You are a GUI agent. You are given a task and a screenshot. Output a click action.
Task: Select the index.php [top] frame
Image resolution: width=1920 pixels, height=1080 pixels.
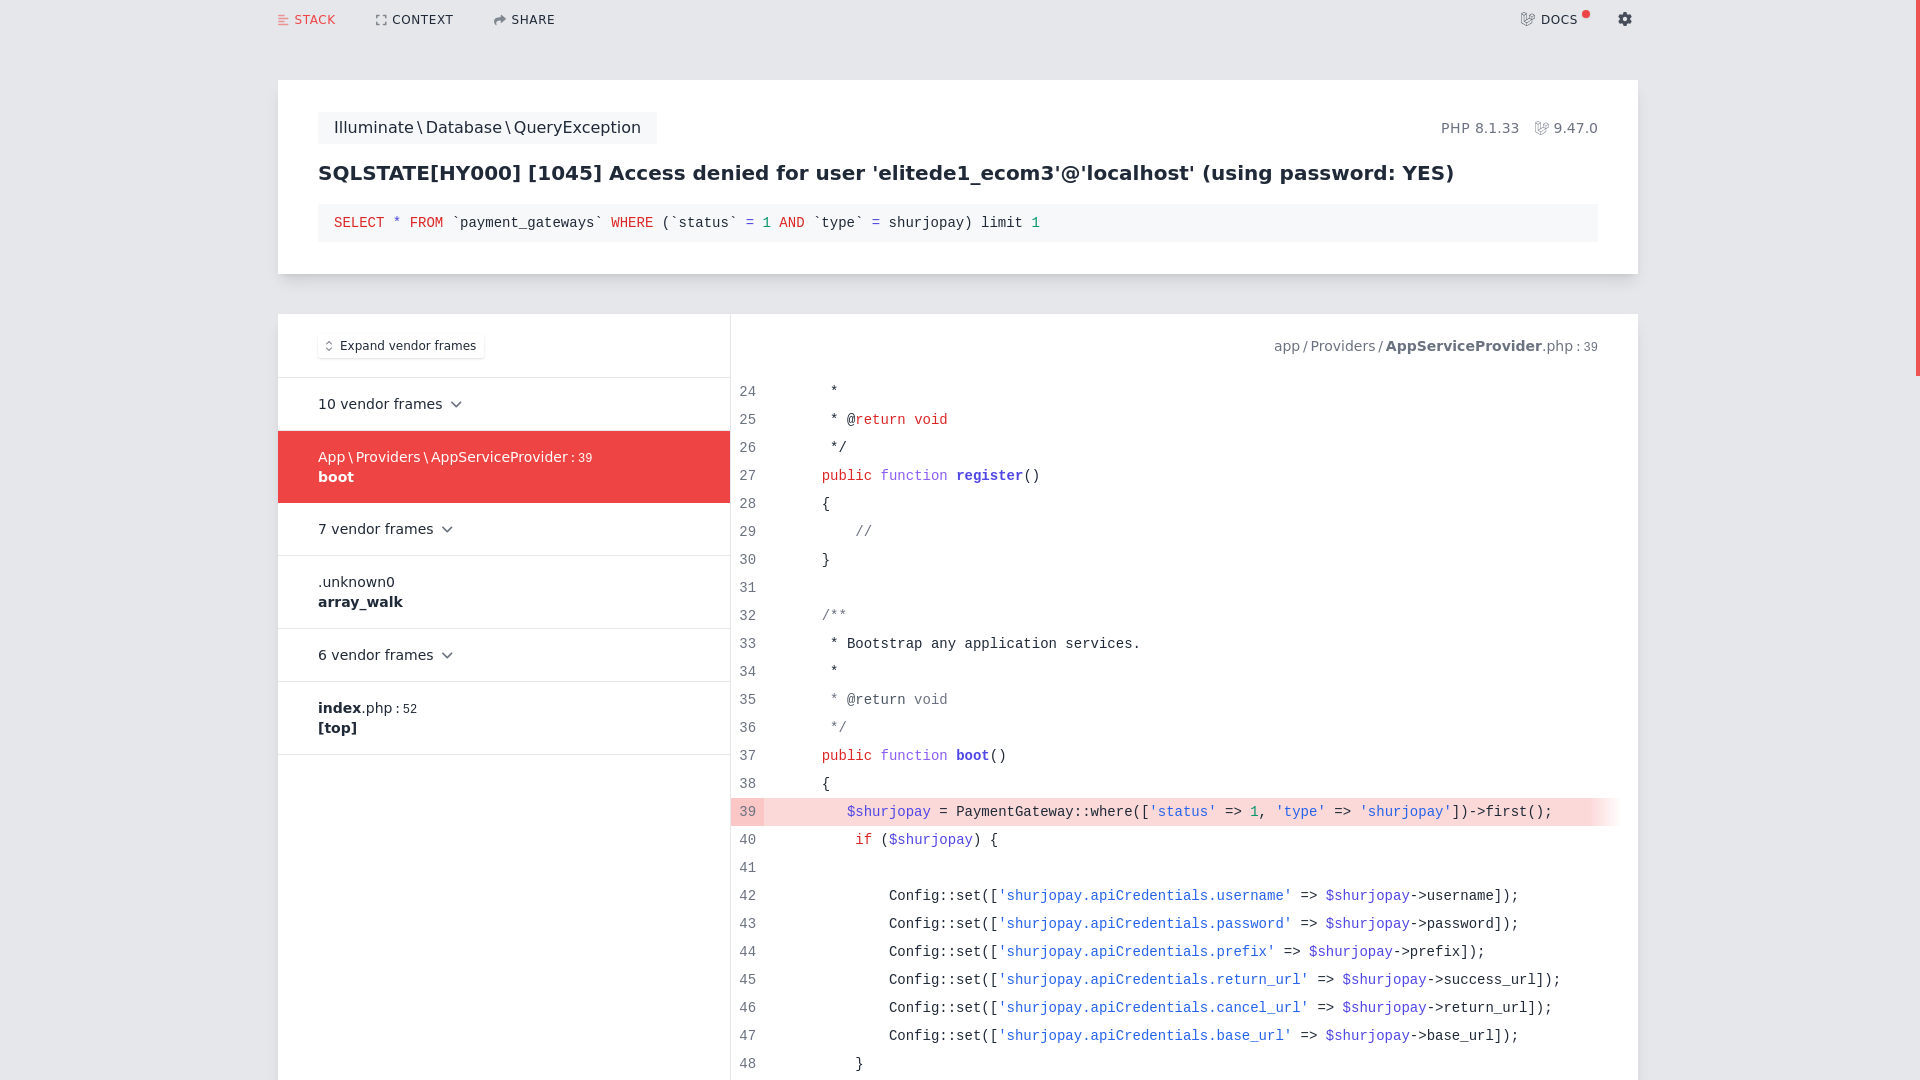coord(504,718)
